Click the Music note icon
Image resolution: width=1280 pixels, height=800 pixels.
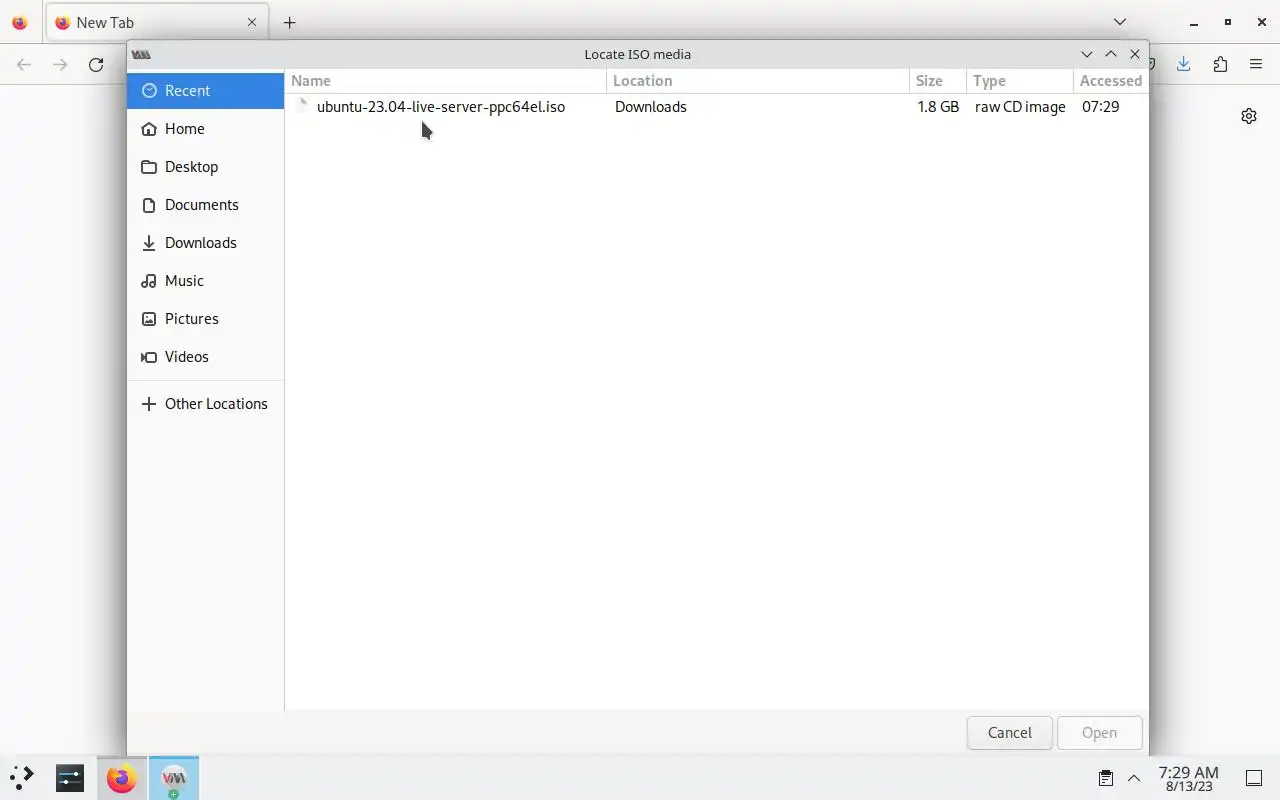149,280
